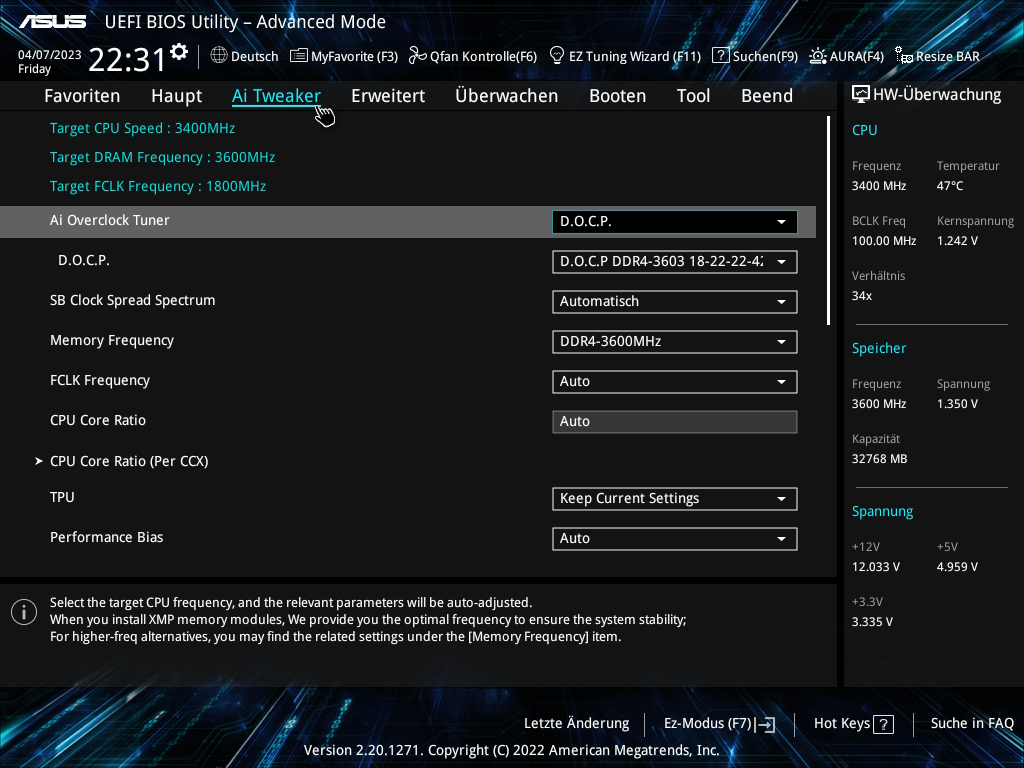Click the Performance Bias label
This screenshot has height=768, width=1024.
106,537
